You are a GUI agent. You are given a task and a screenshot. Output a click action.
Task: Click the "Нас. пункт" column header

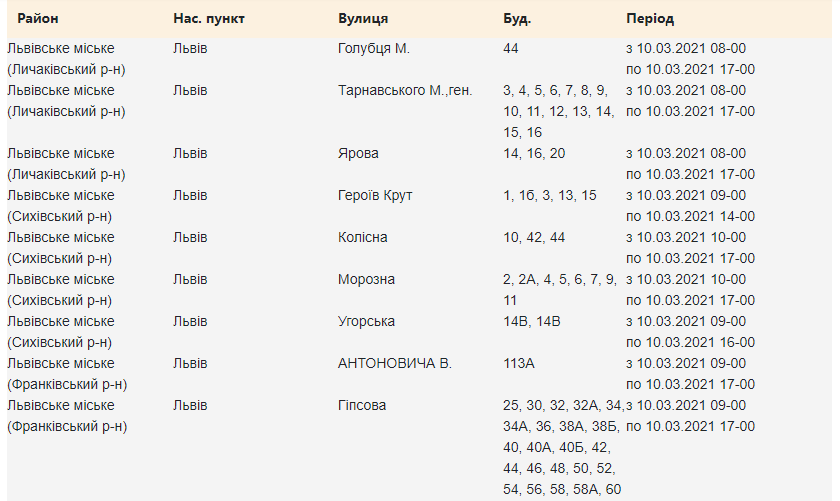209,19
